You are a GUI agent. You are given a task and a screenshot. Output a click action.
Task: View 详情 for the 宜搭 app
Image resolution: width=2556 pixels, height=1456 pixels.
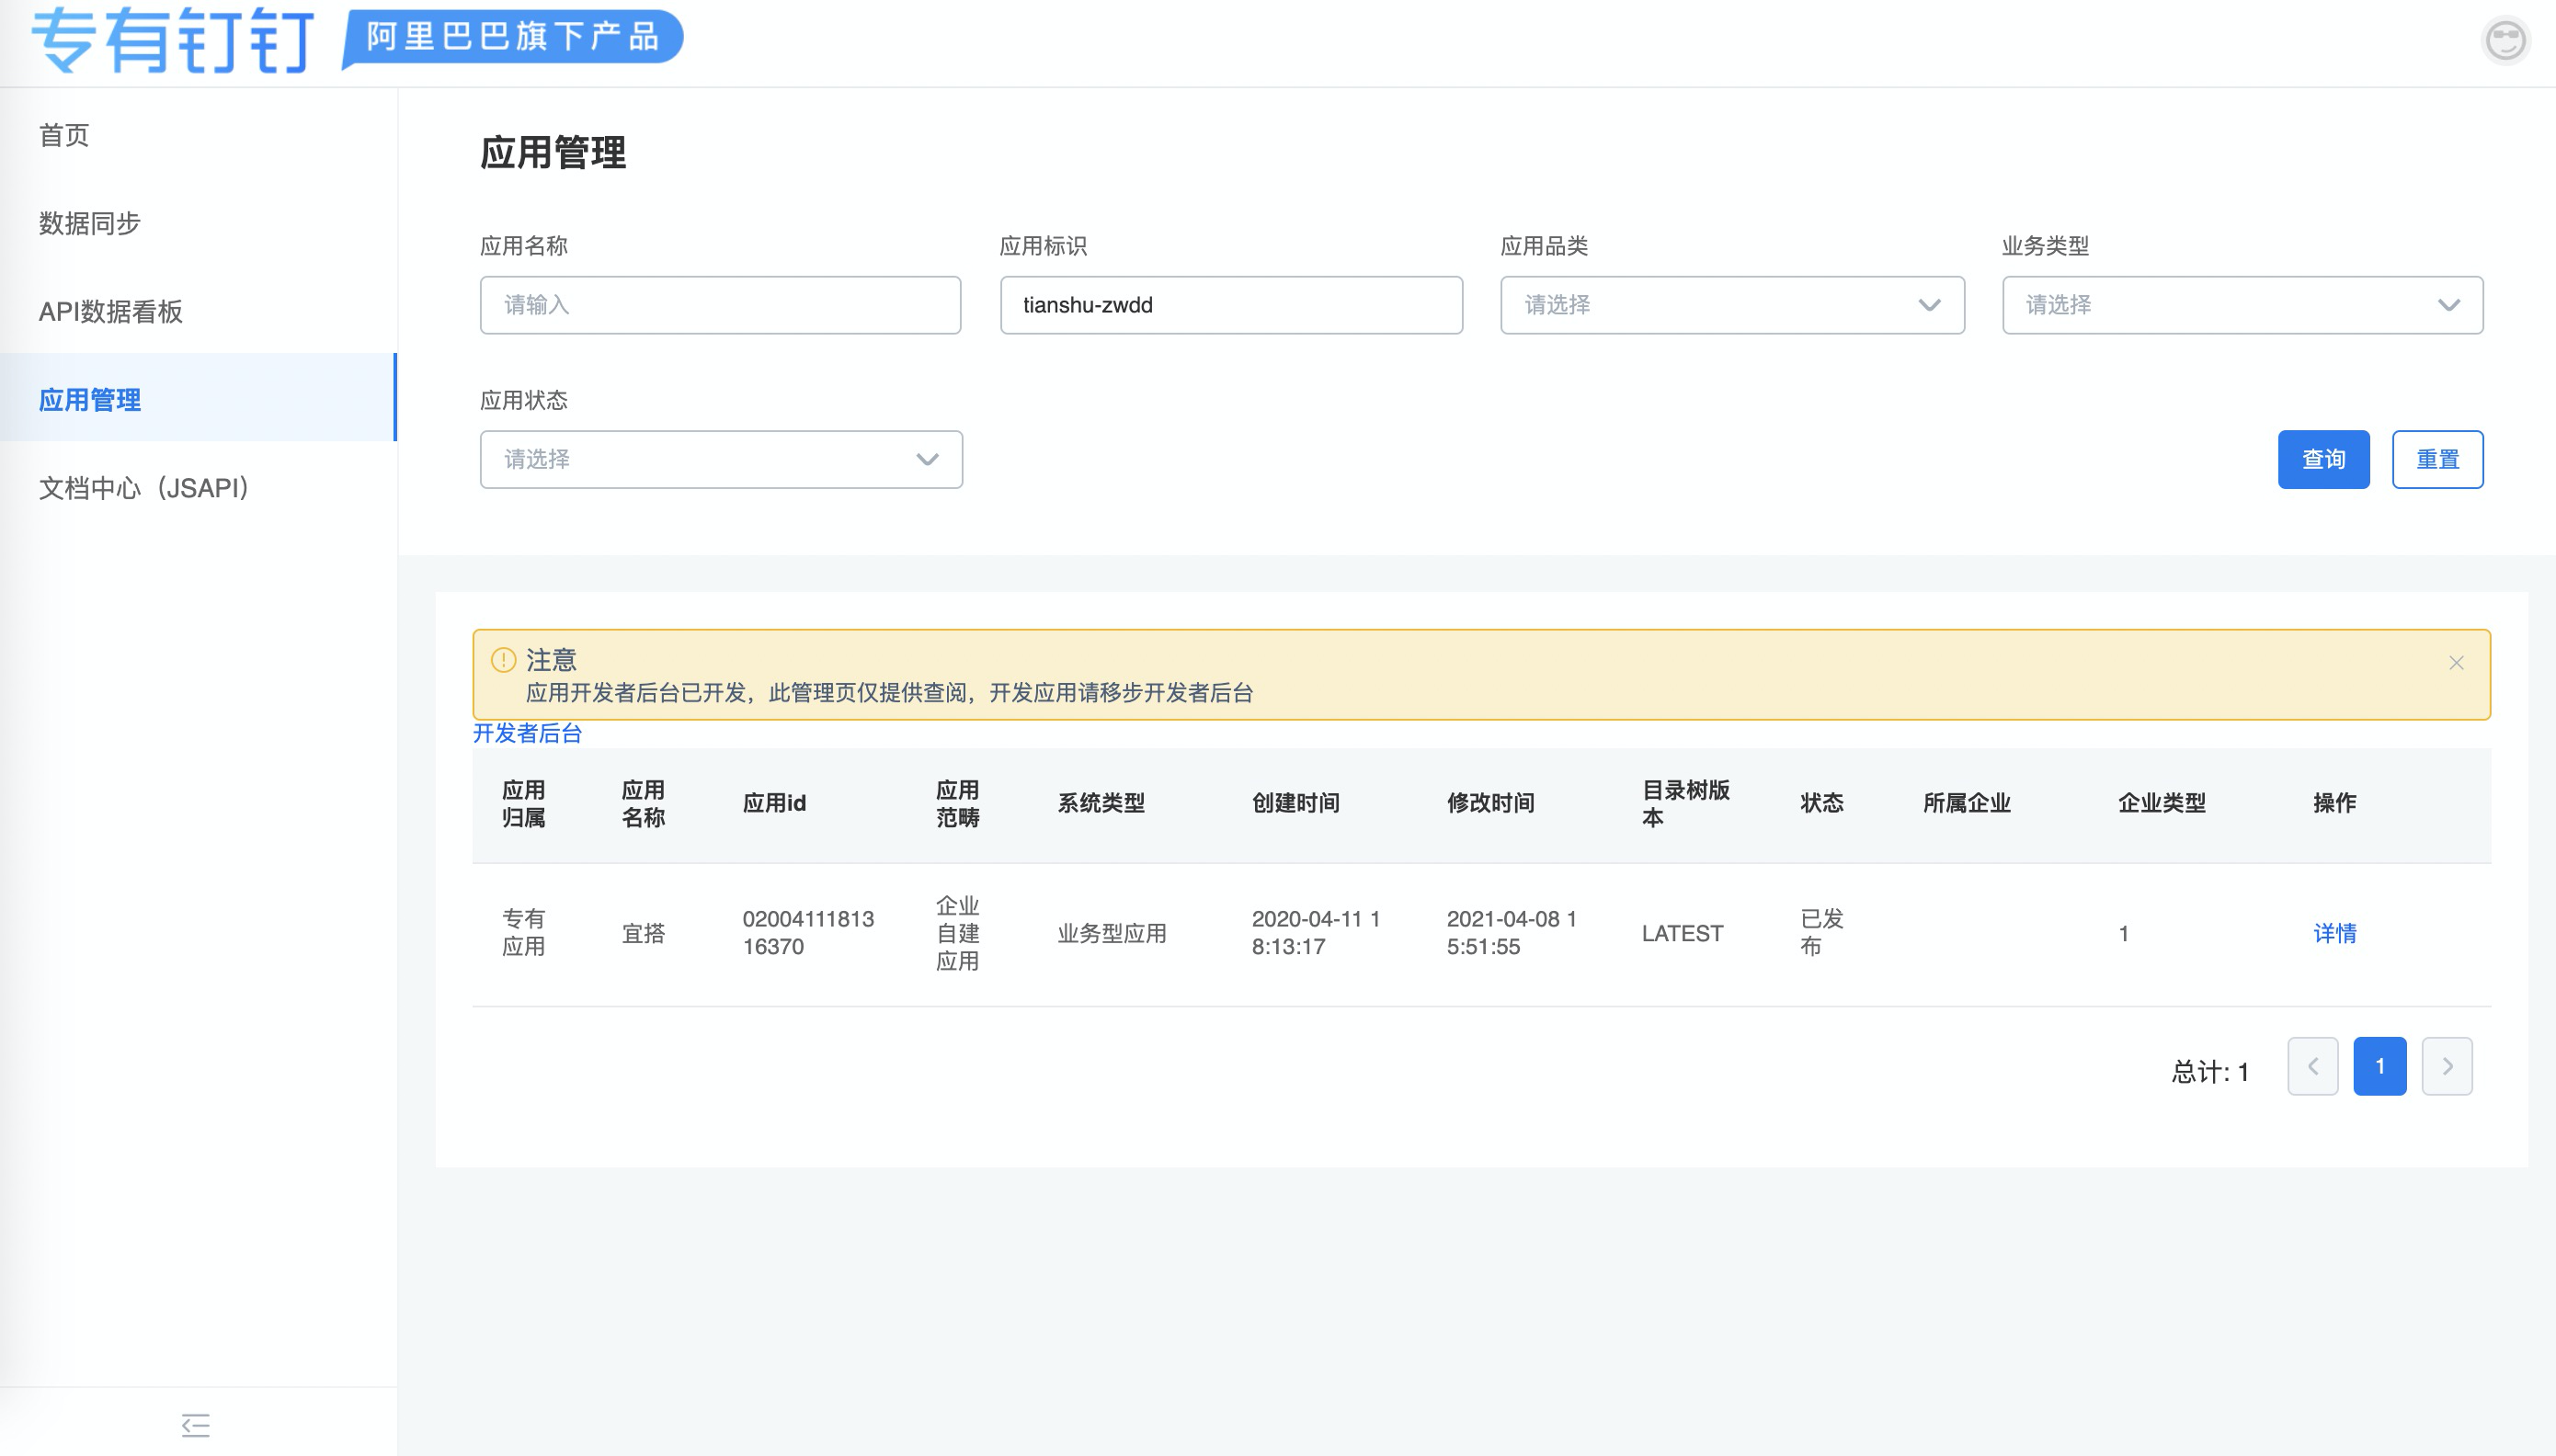2334,933
